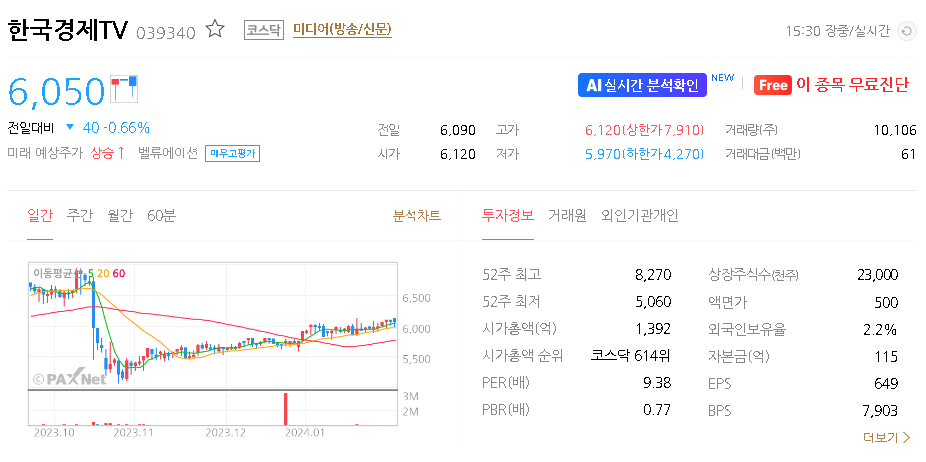Open the 더보기 chevron arrow

pos(907,438)
